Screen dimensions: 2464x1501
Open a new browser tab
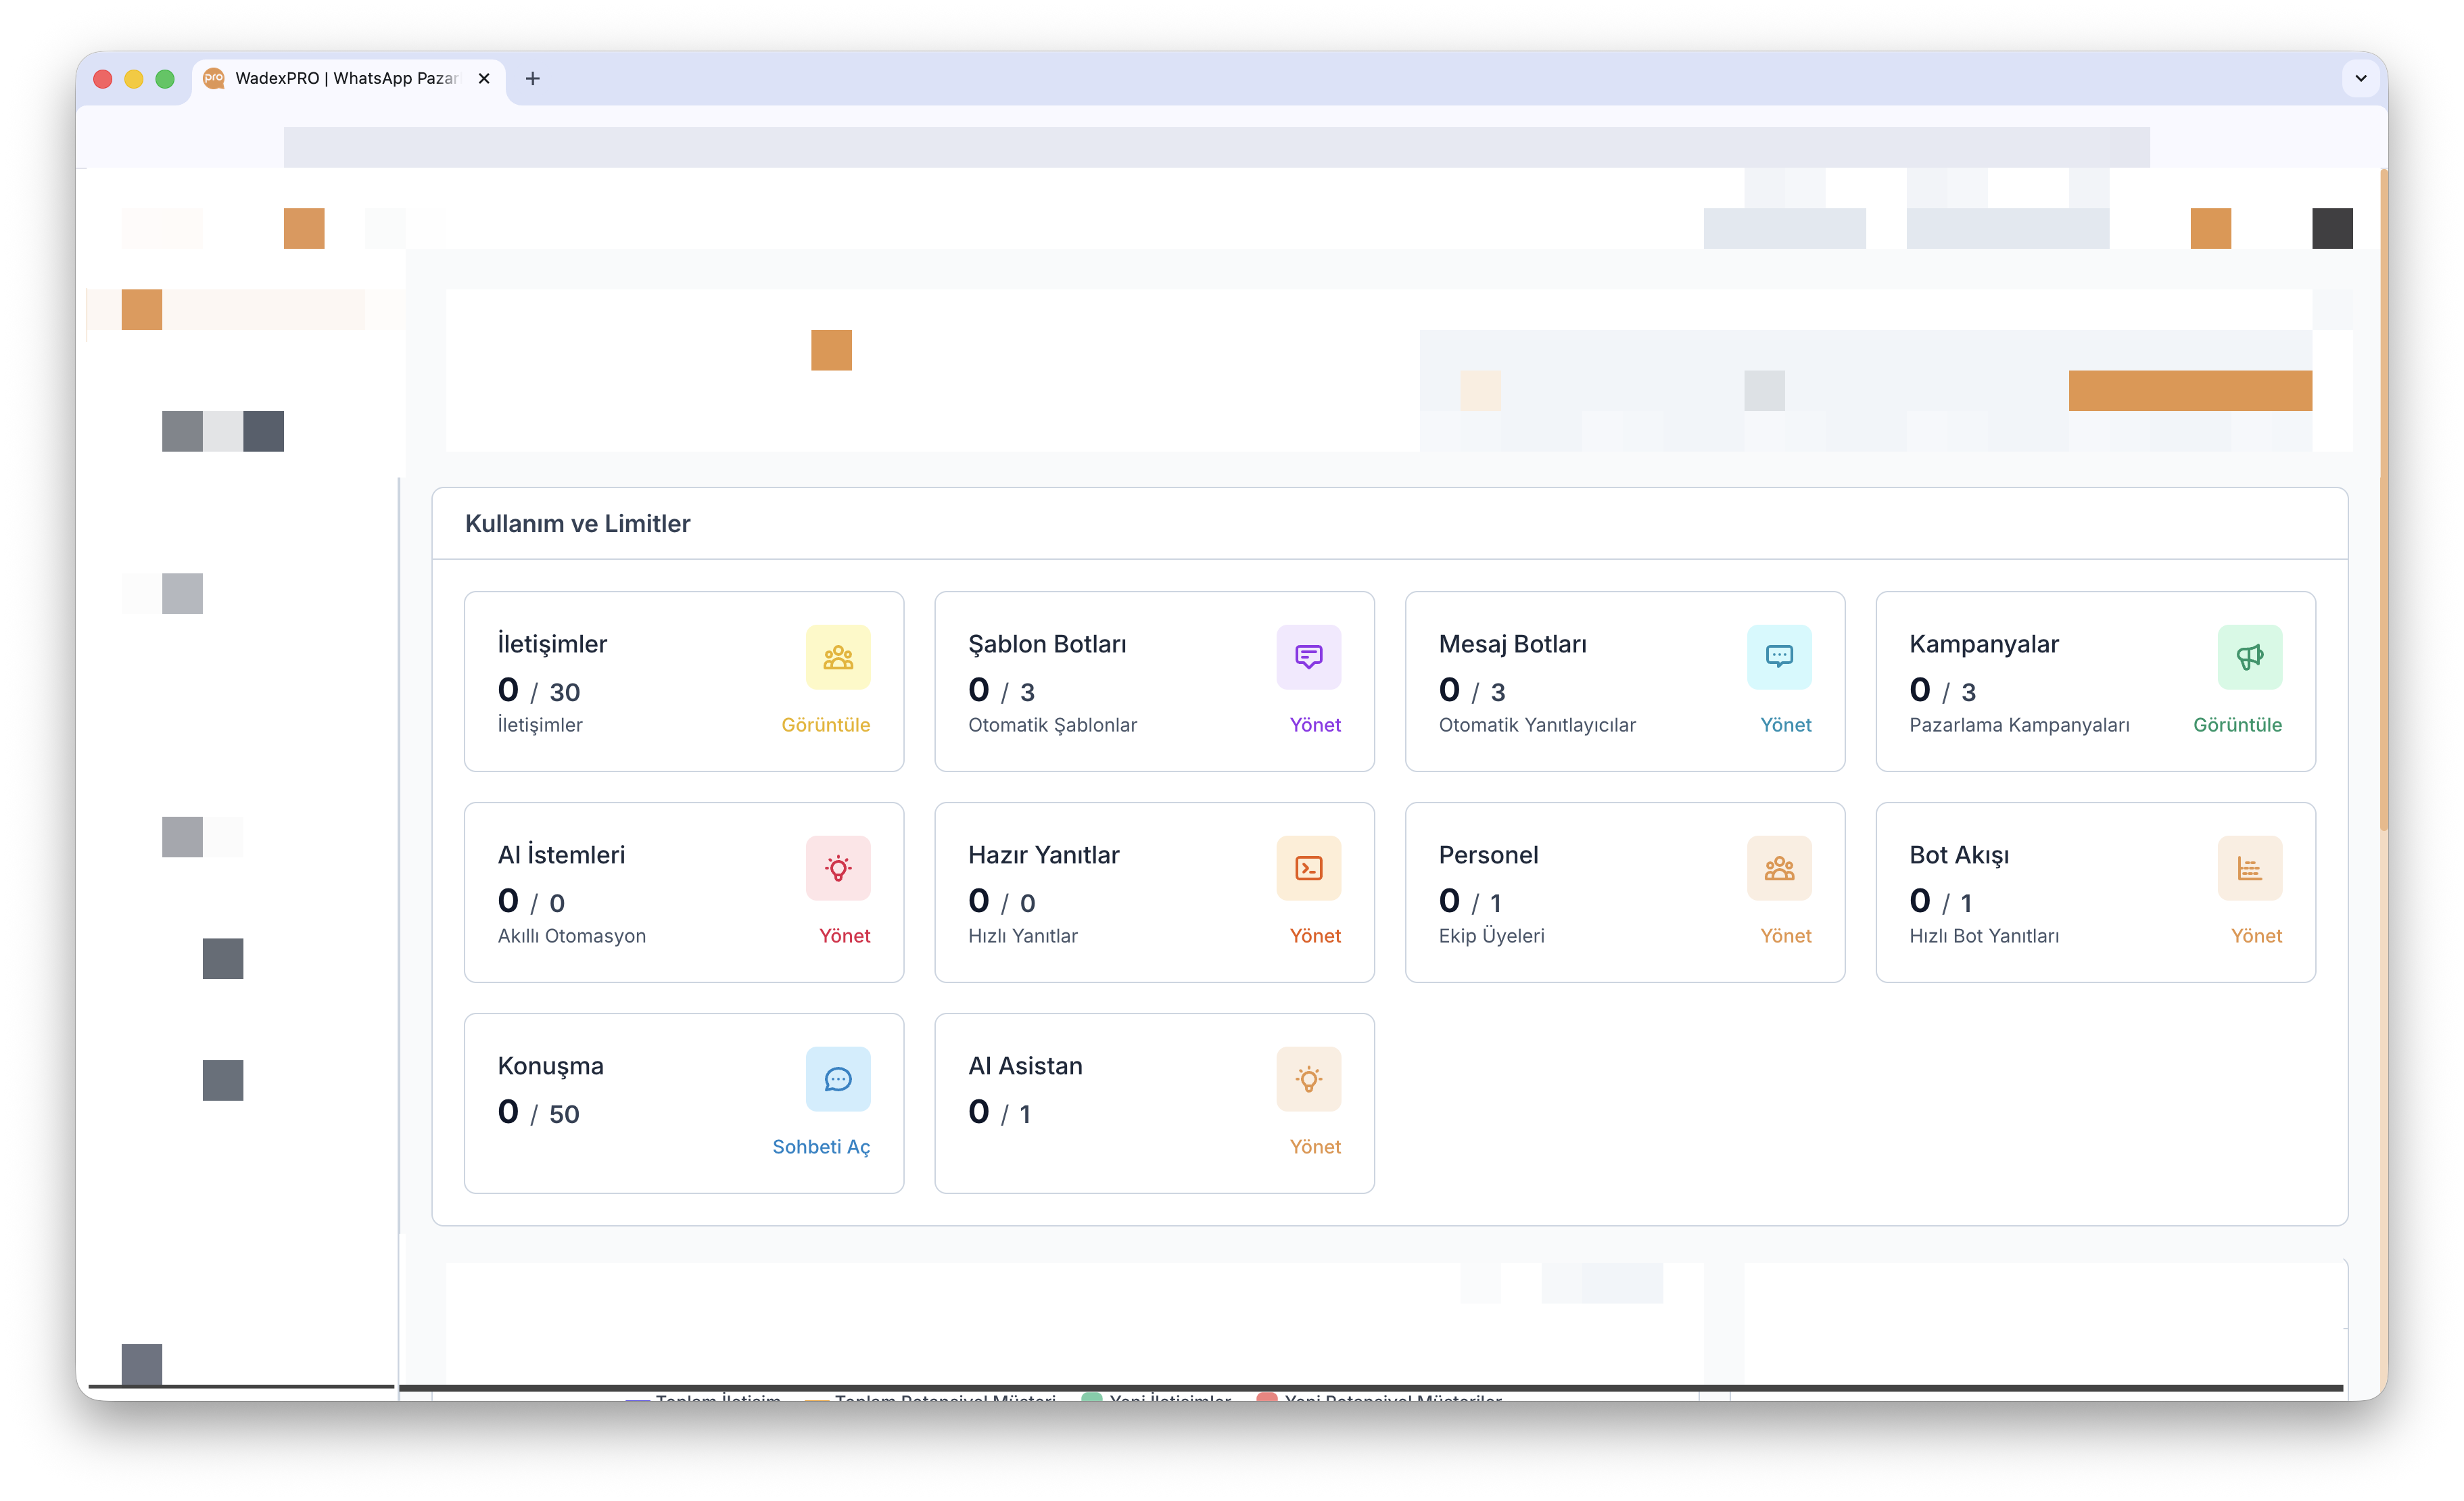[x=533, y=78]
